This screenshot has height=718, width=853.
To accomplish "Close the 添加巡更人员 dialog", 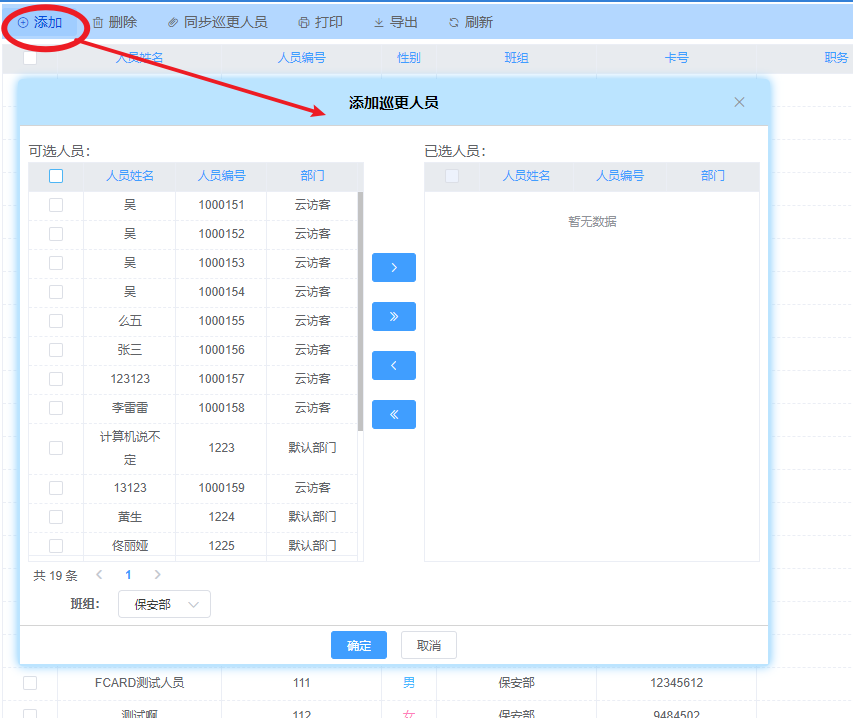I will pos(740,102).
